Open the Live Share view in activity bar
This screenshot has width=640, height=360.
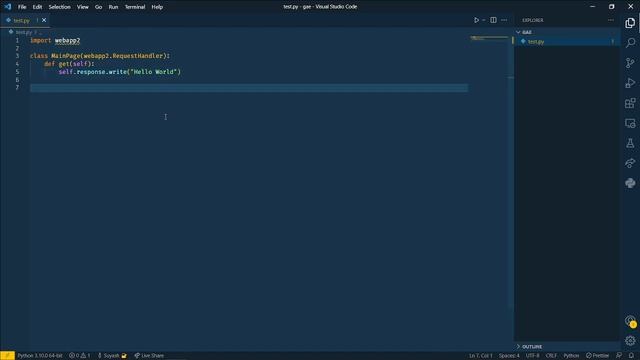630,163
